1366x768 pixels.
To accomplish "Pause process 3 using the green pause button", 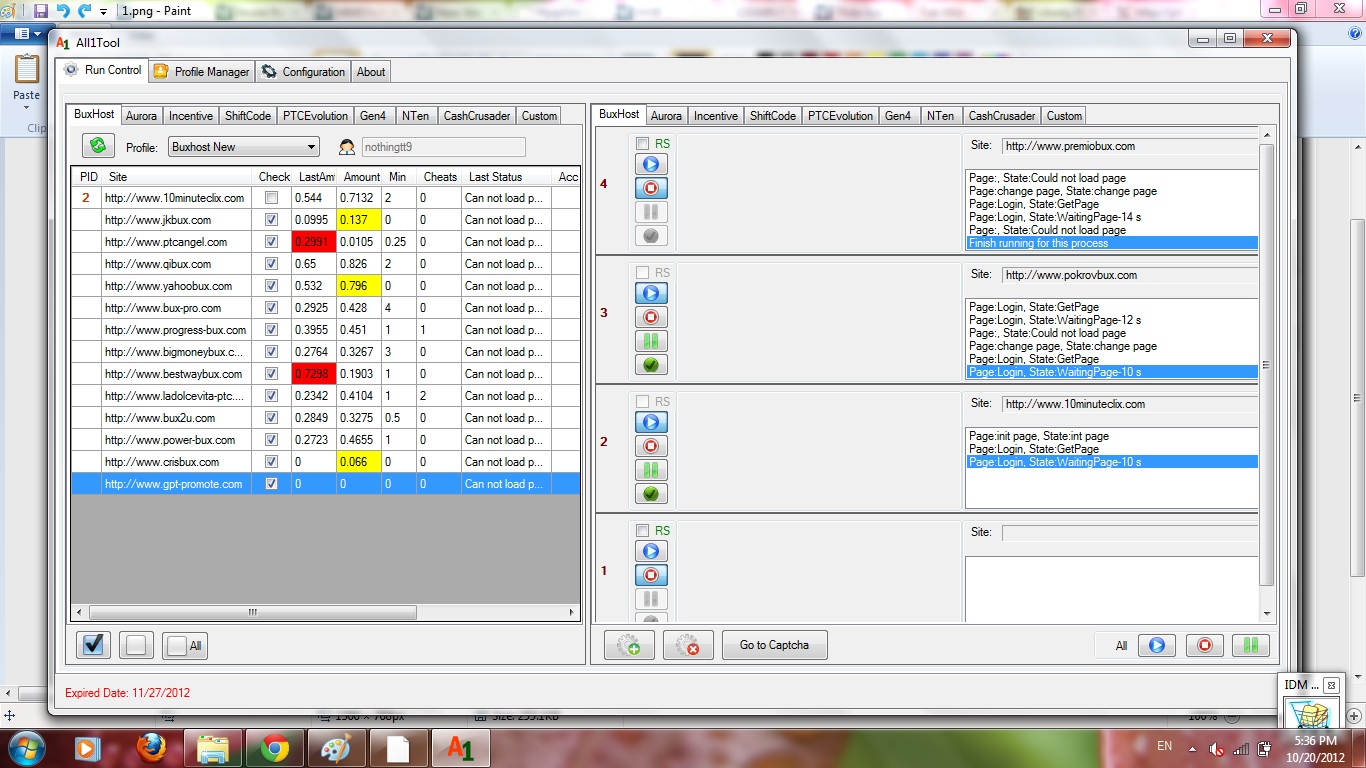I will [651, 341].
